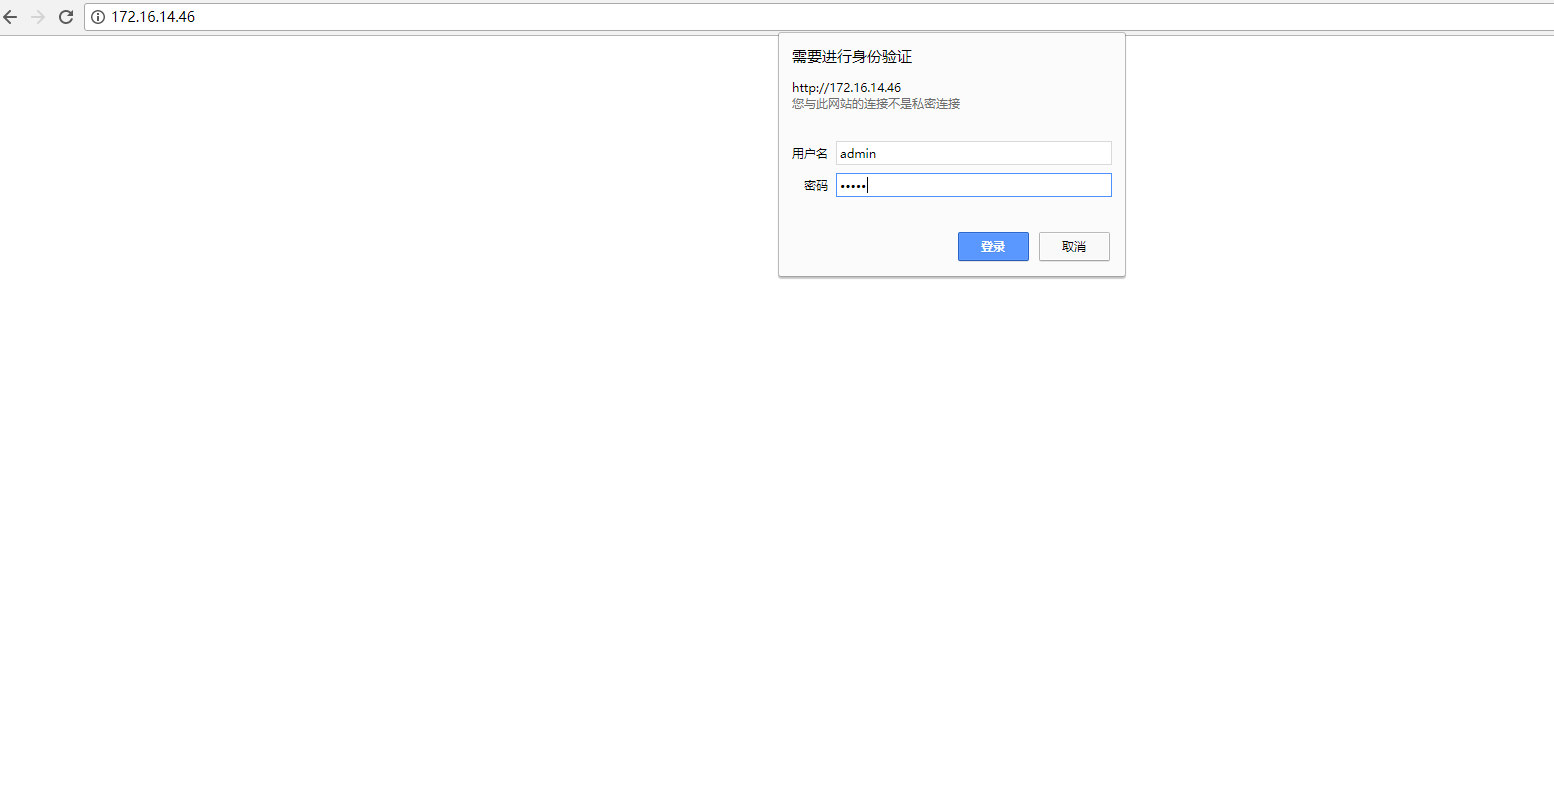Screen dimensions: 1554x789
Task: Click the 172.16.14.46 URL in address bar
Action: 153,17
